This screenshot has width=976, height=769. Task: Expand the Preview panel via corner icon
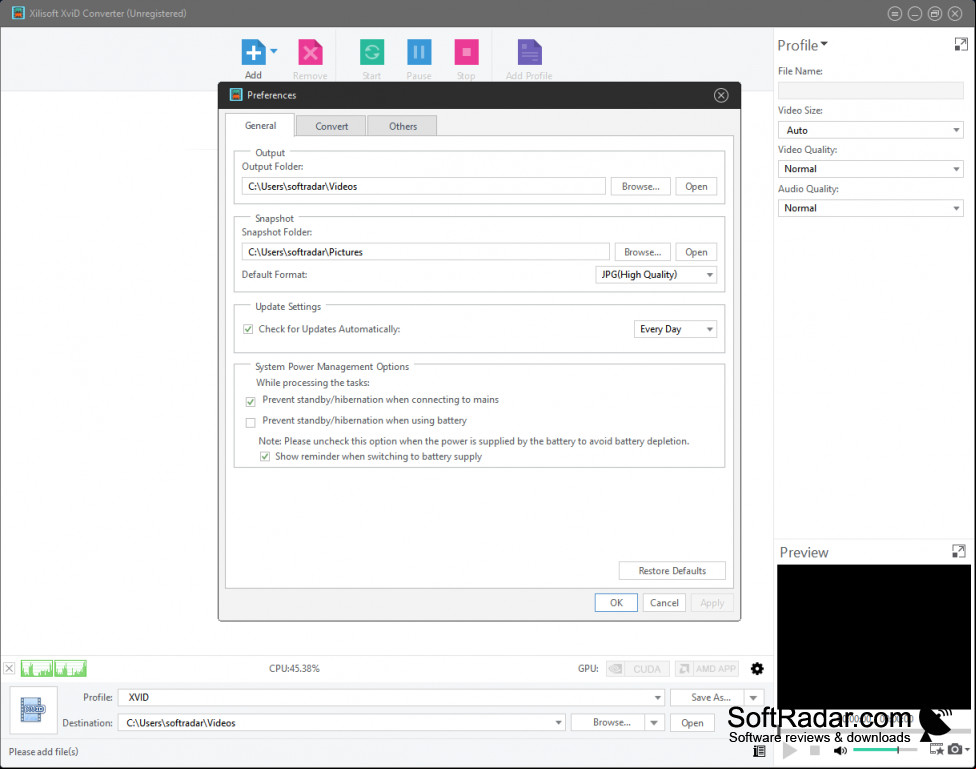point(959,551)
